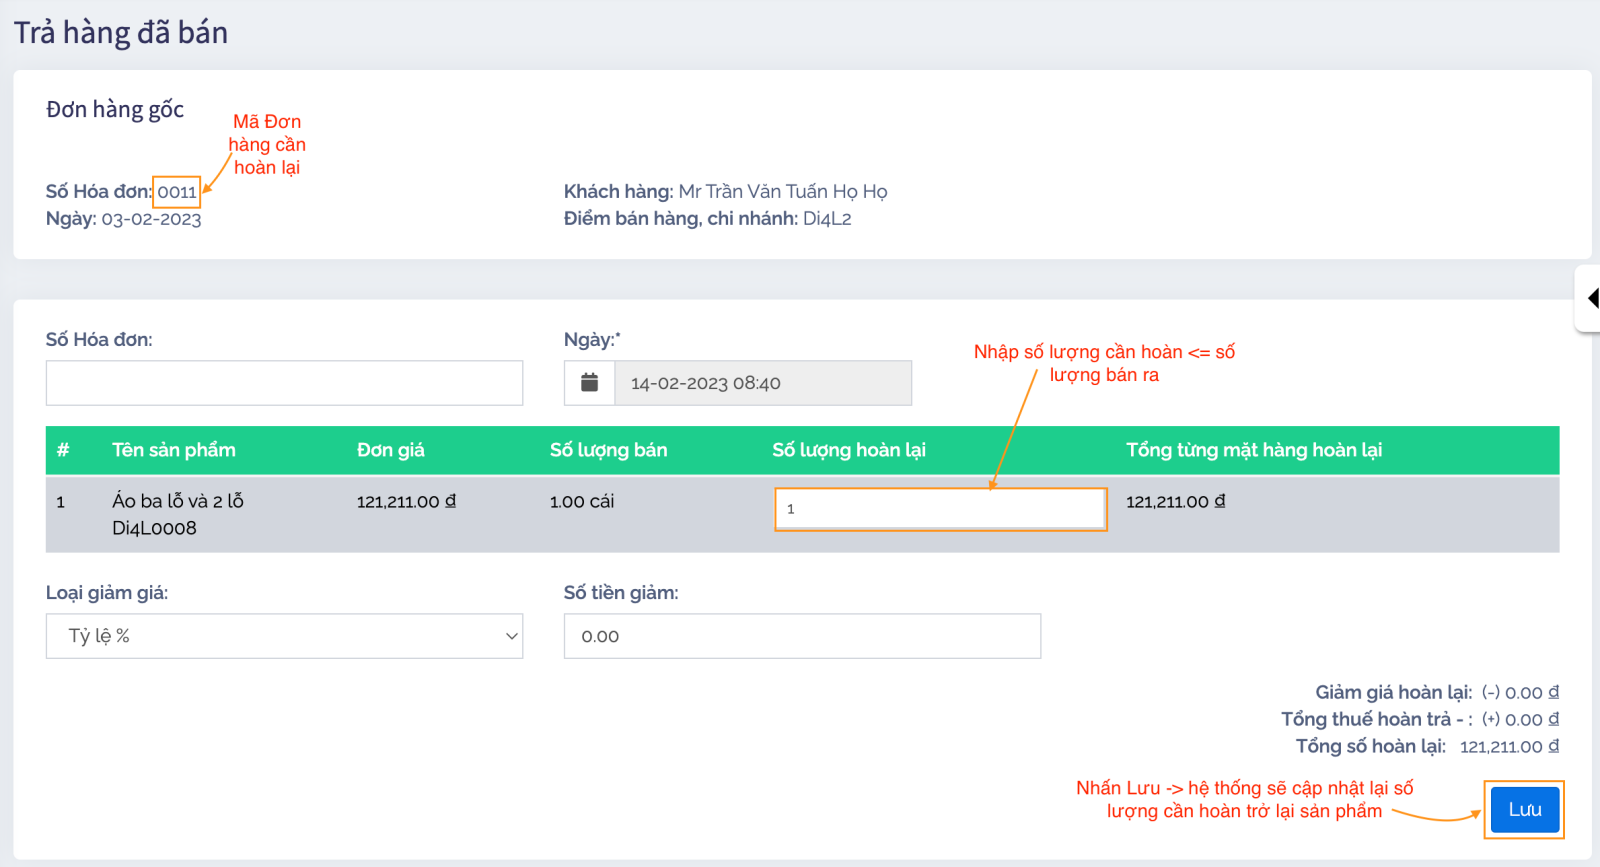
Task: Click the calendar icon beside the date field
Action: pyautogui.click(x=589, y=383)
